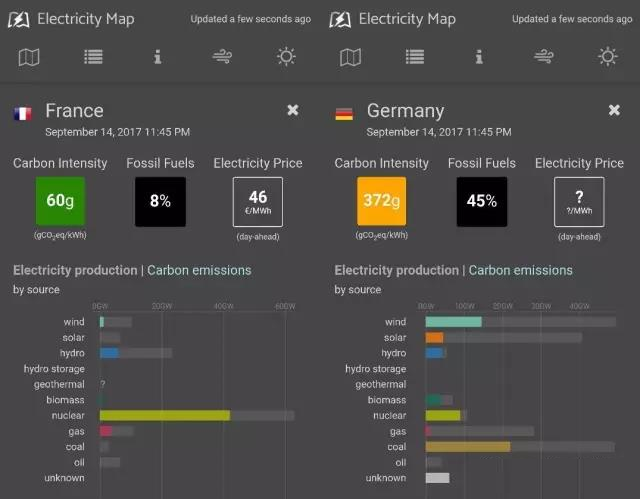Switch to Carbon emissions in Germany panel
The width and height of the screenshot is (640, 499).
click(x=521, y=270)
